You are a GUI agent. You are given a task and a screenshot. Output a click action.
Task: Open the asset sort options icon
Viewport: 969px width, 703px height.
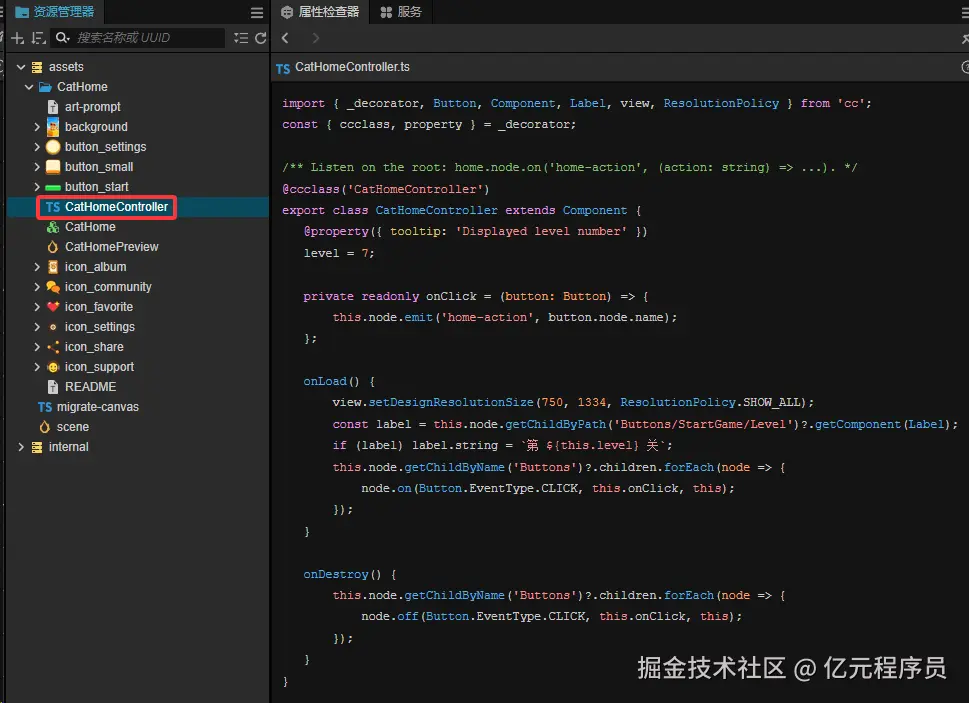[38, 38]
